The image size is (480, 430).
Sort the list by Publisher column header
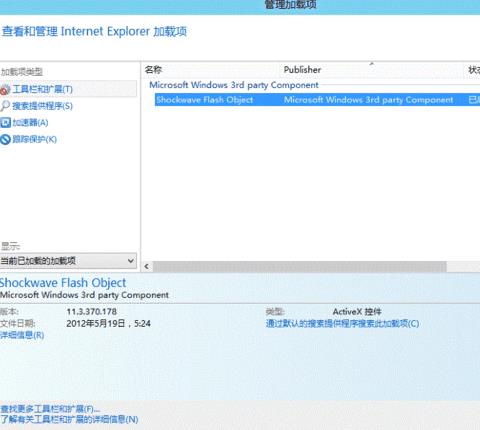[302, 70]
